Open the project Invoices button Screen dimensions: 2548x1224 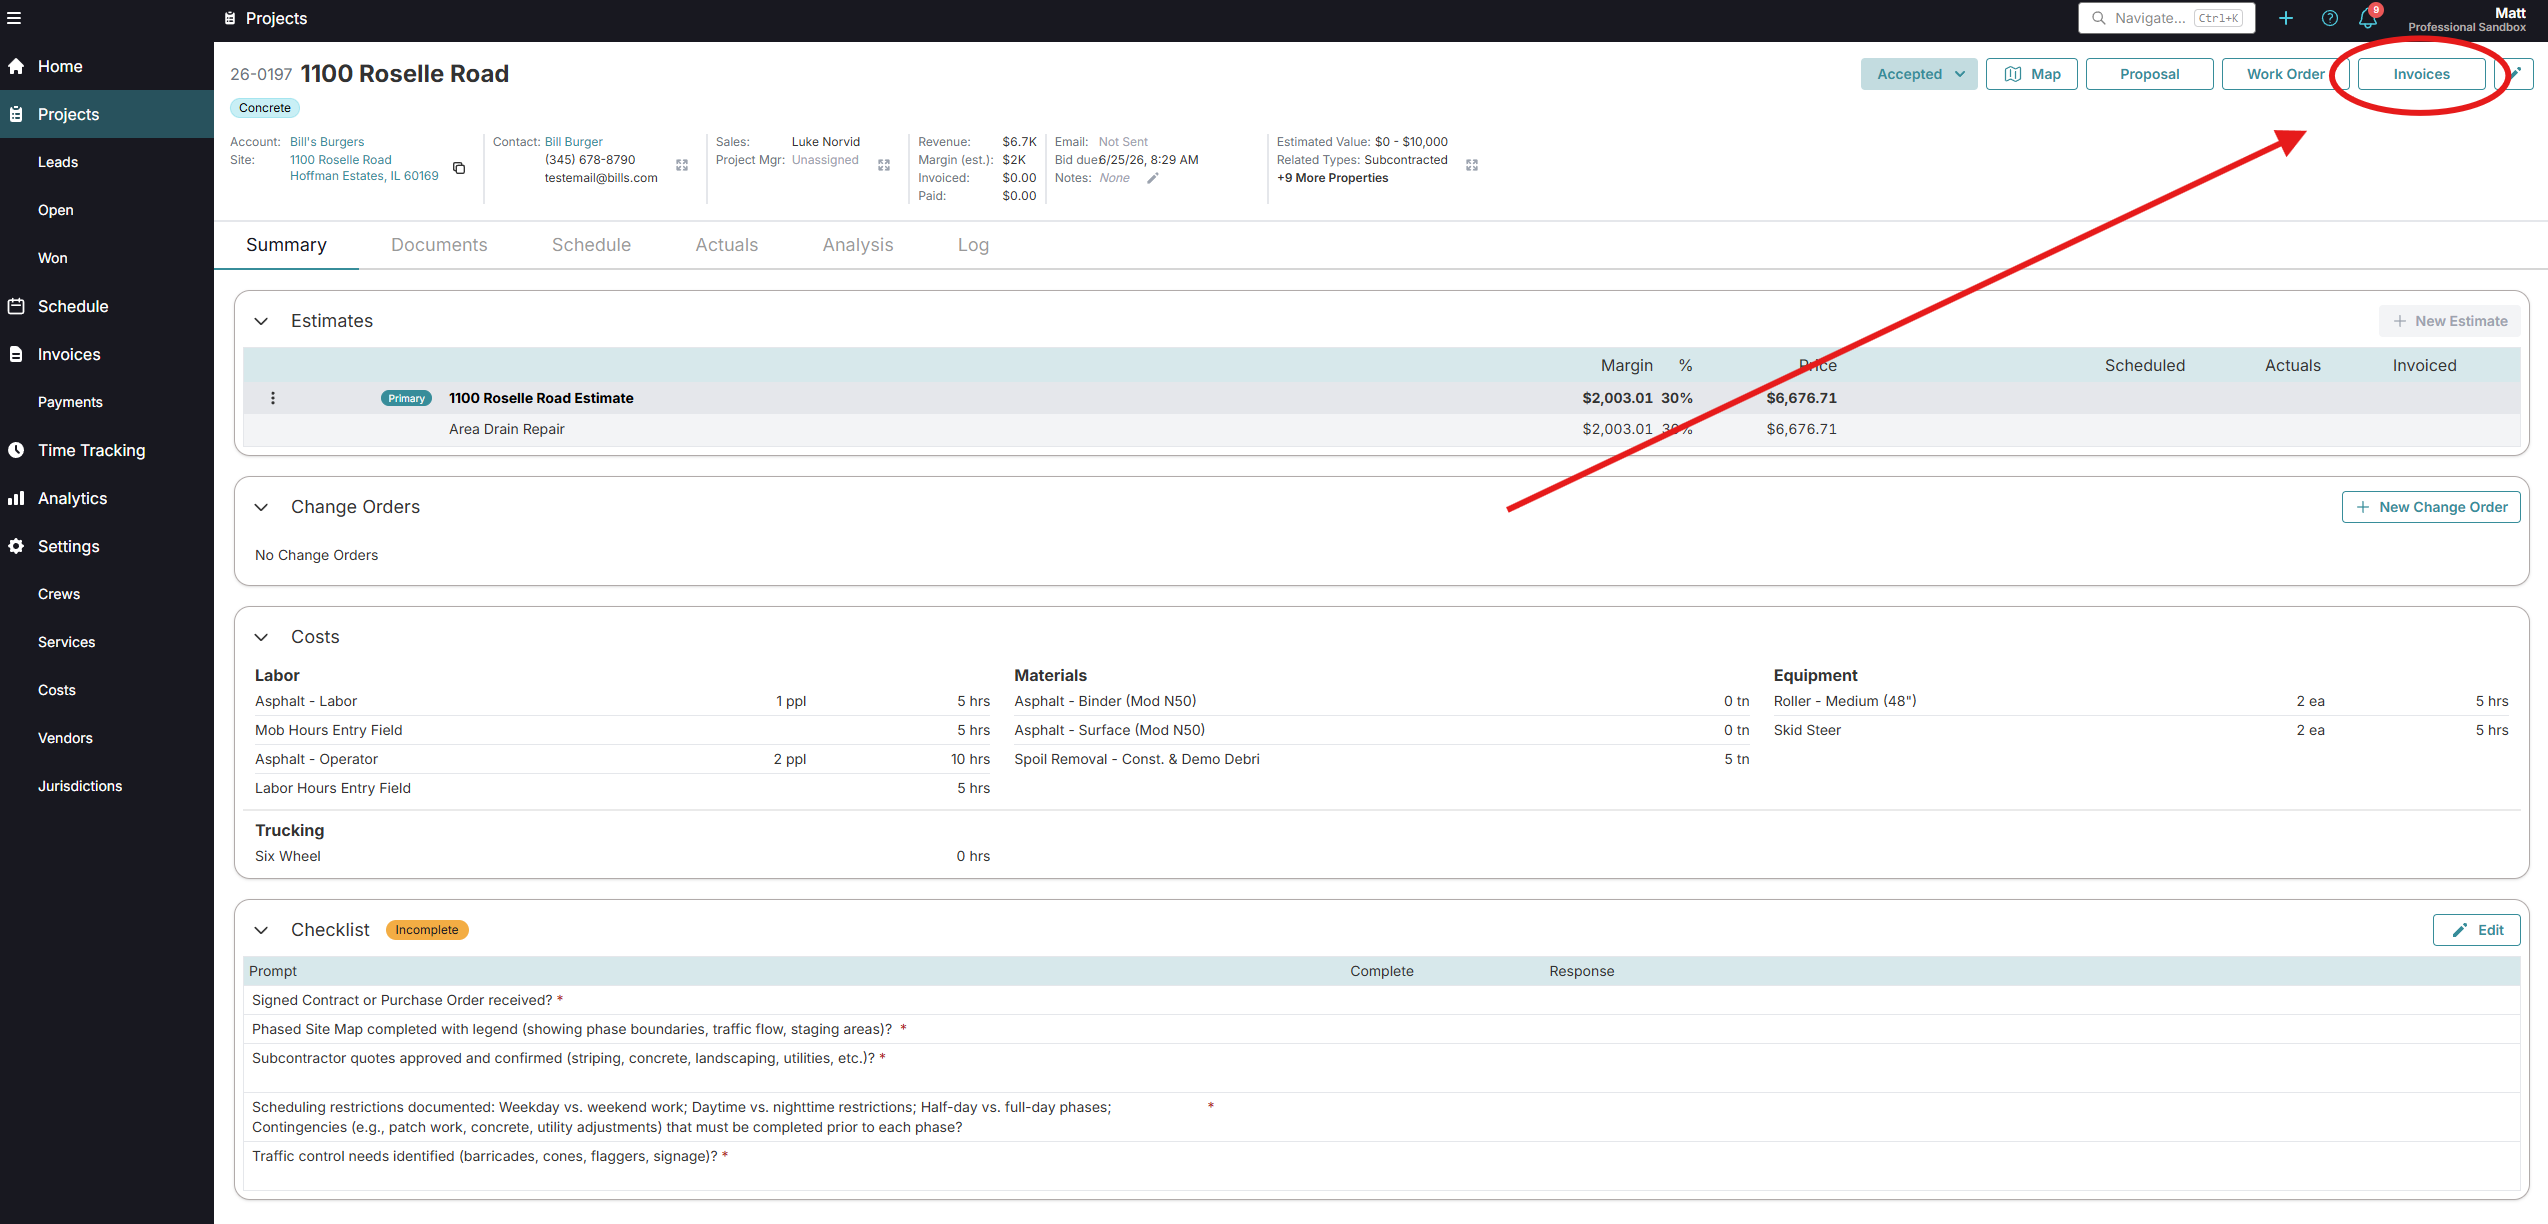(x=2422, y=74)
